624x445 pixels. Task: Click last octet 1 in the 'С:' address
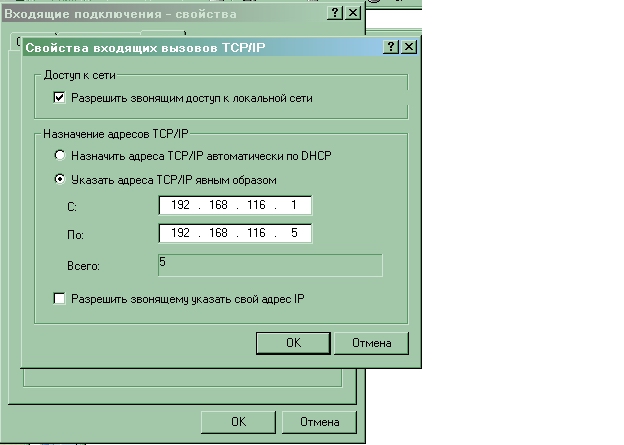tap(292, 206)
